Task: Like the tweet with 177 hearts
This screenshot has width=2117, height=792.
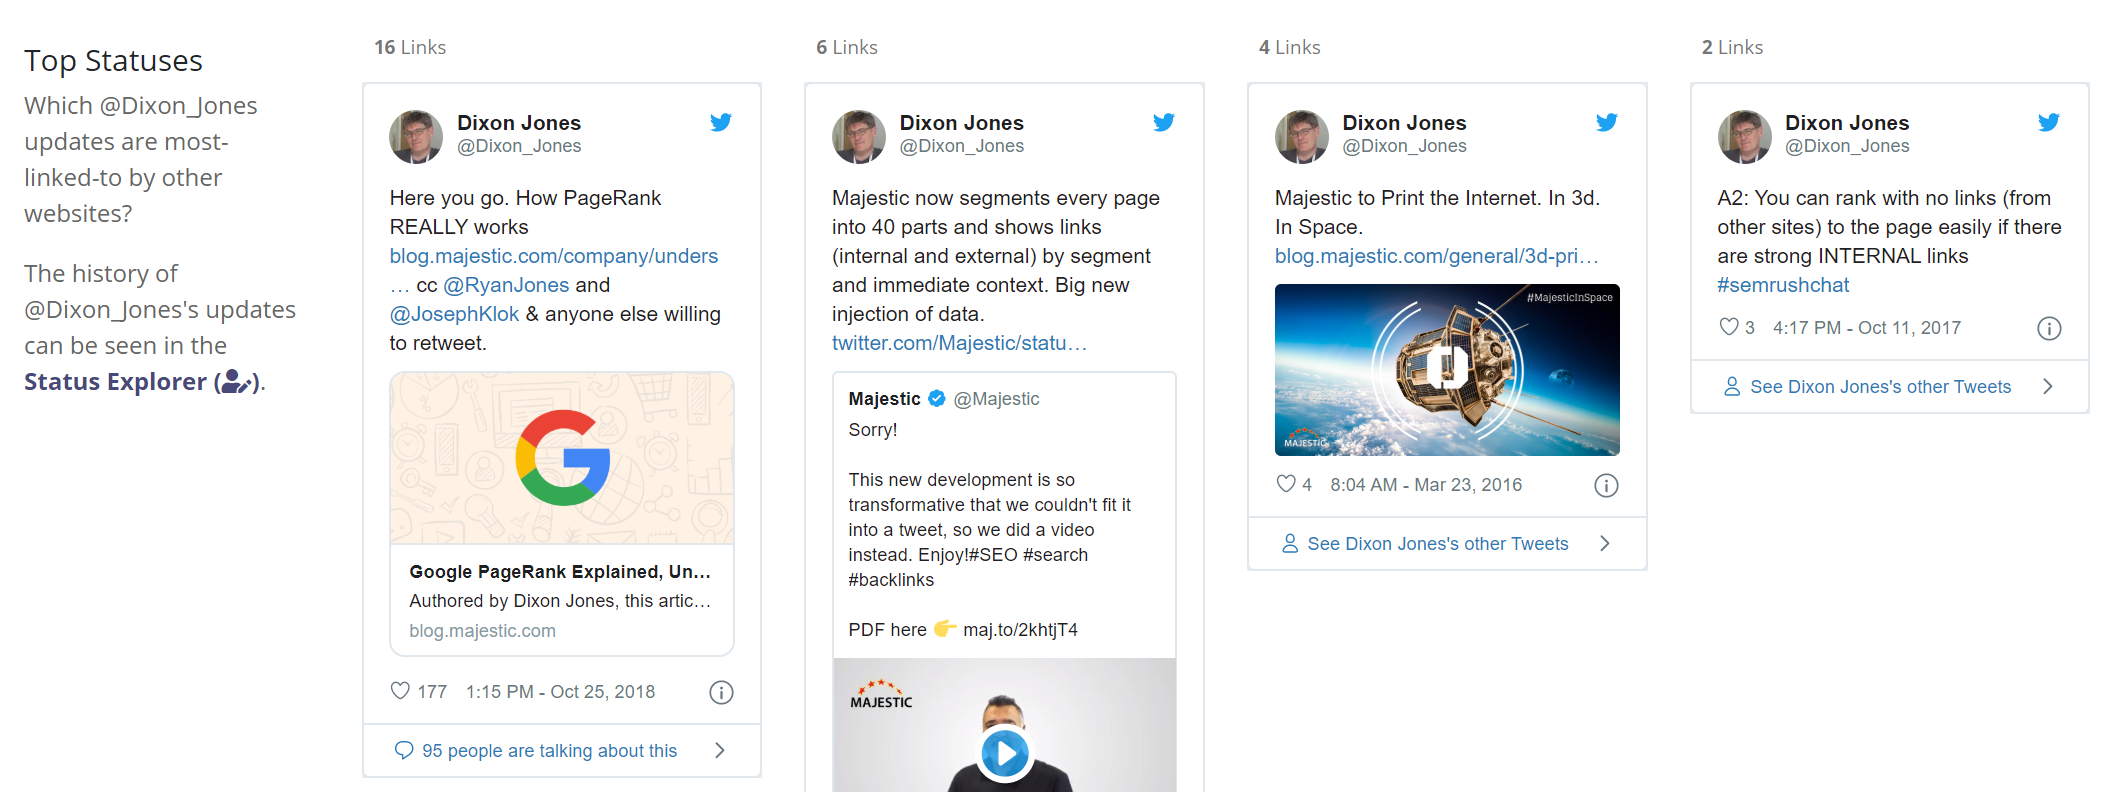Action: (400, 691)
